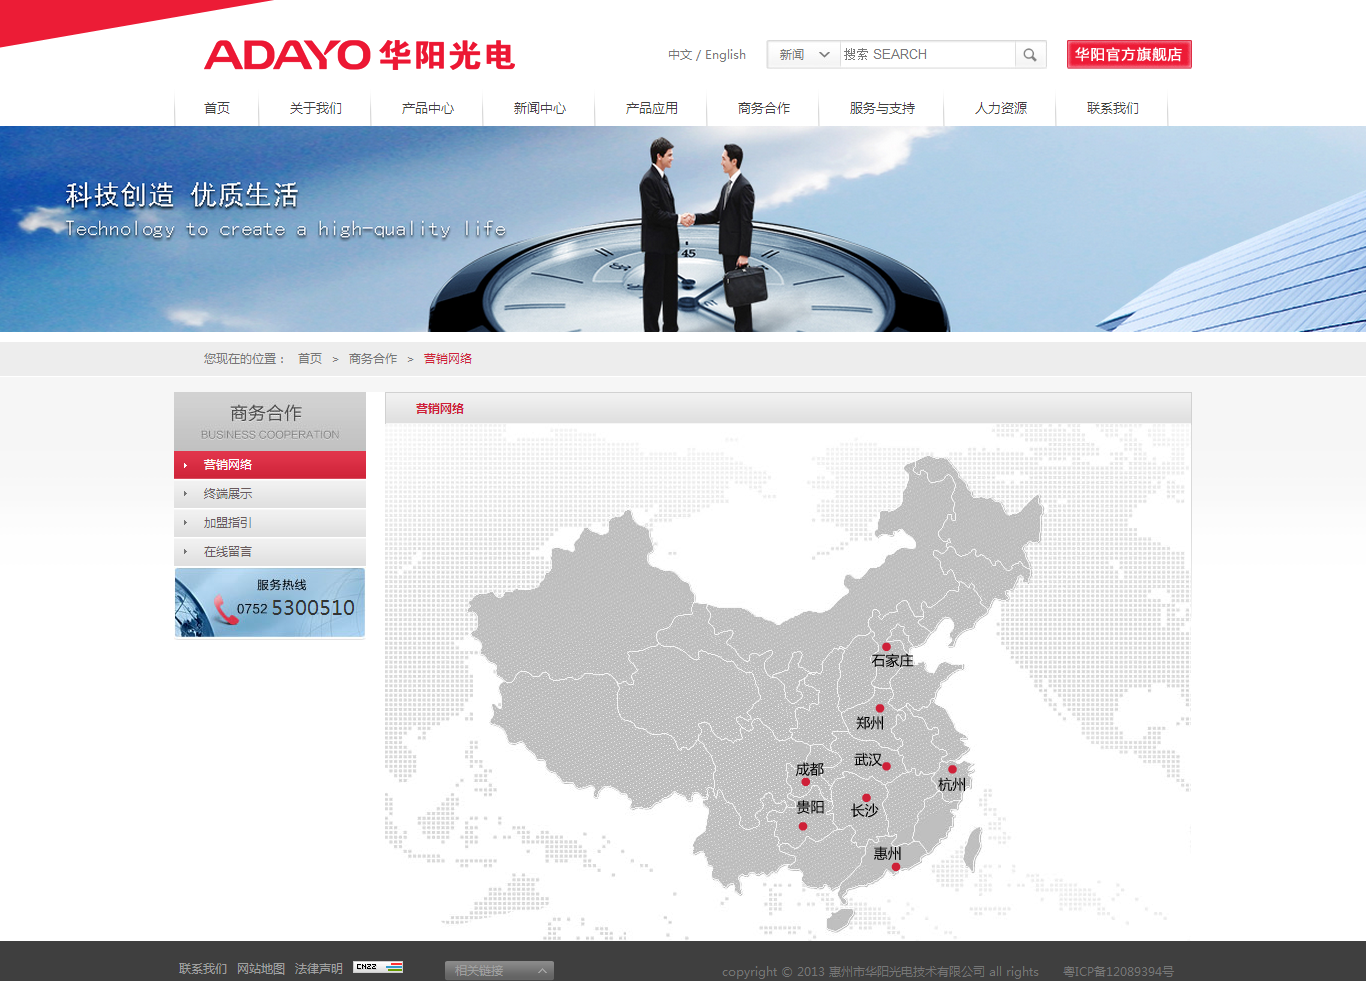1366x983 pixels.
Task: Select the 人力资源 menu item
Action: click(1000, 108)
